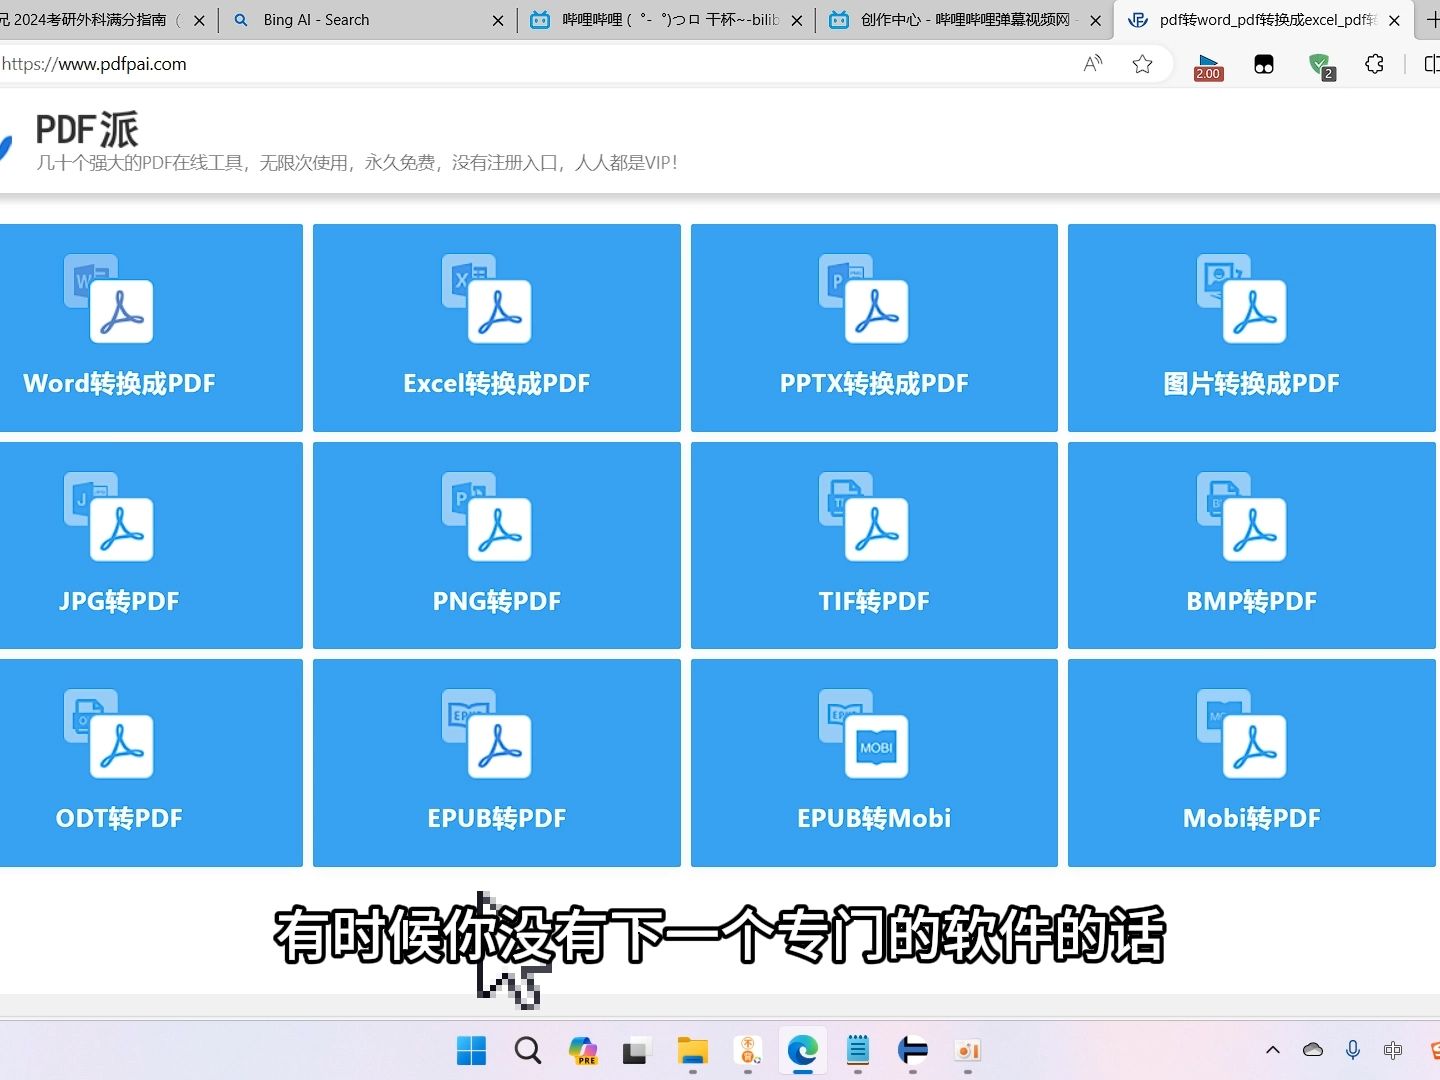
Task: Open the split screen browser icon
Action: [1431, 64]
